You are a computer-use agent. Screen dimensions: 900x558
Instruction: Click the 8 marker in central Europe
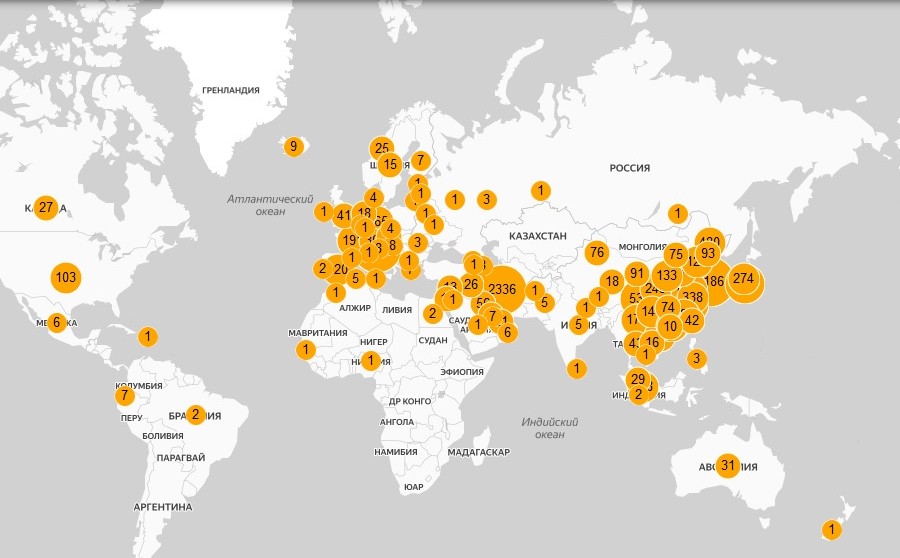click(x=392, y=246)
